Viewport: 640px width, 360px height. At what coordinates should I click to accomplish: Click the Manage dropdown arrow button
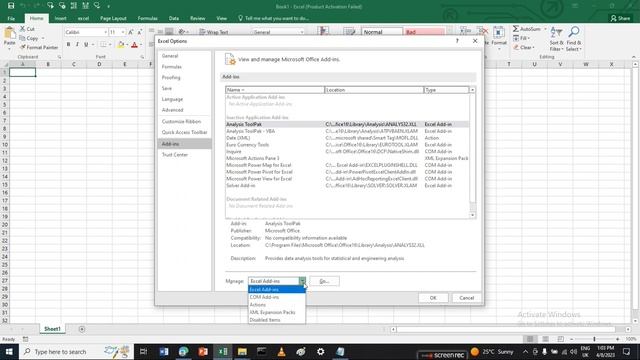coord(302,281)
